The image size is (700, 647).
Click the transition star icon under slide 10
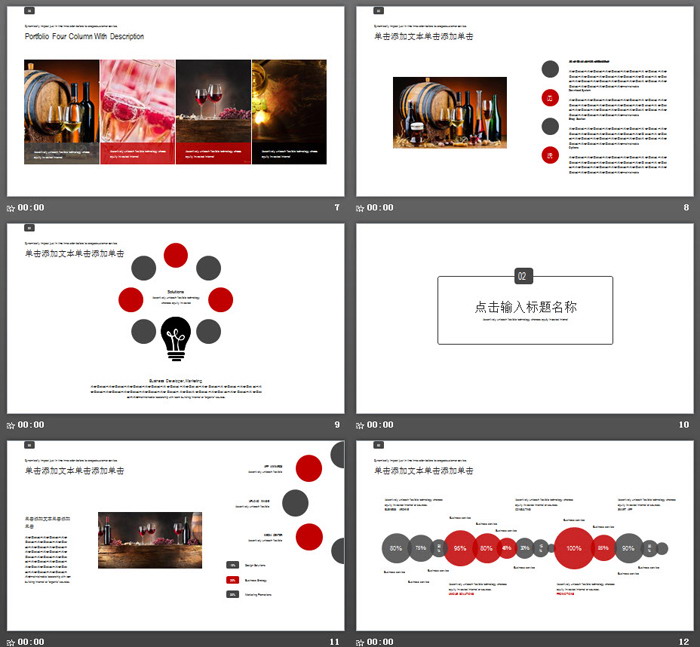click(361, 425)
